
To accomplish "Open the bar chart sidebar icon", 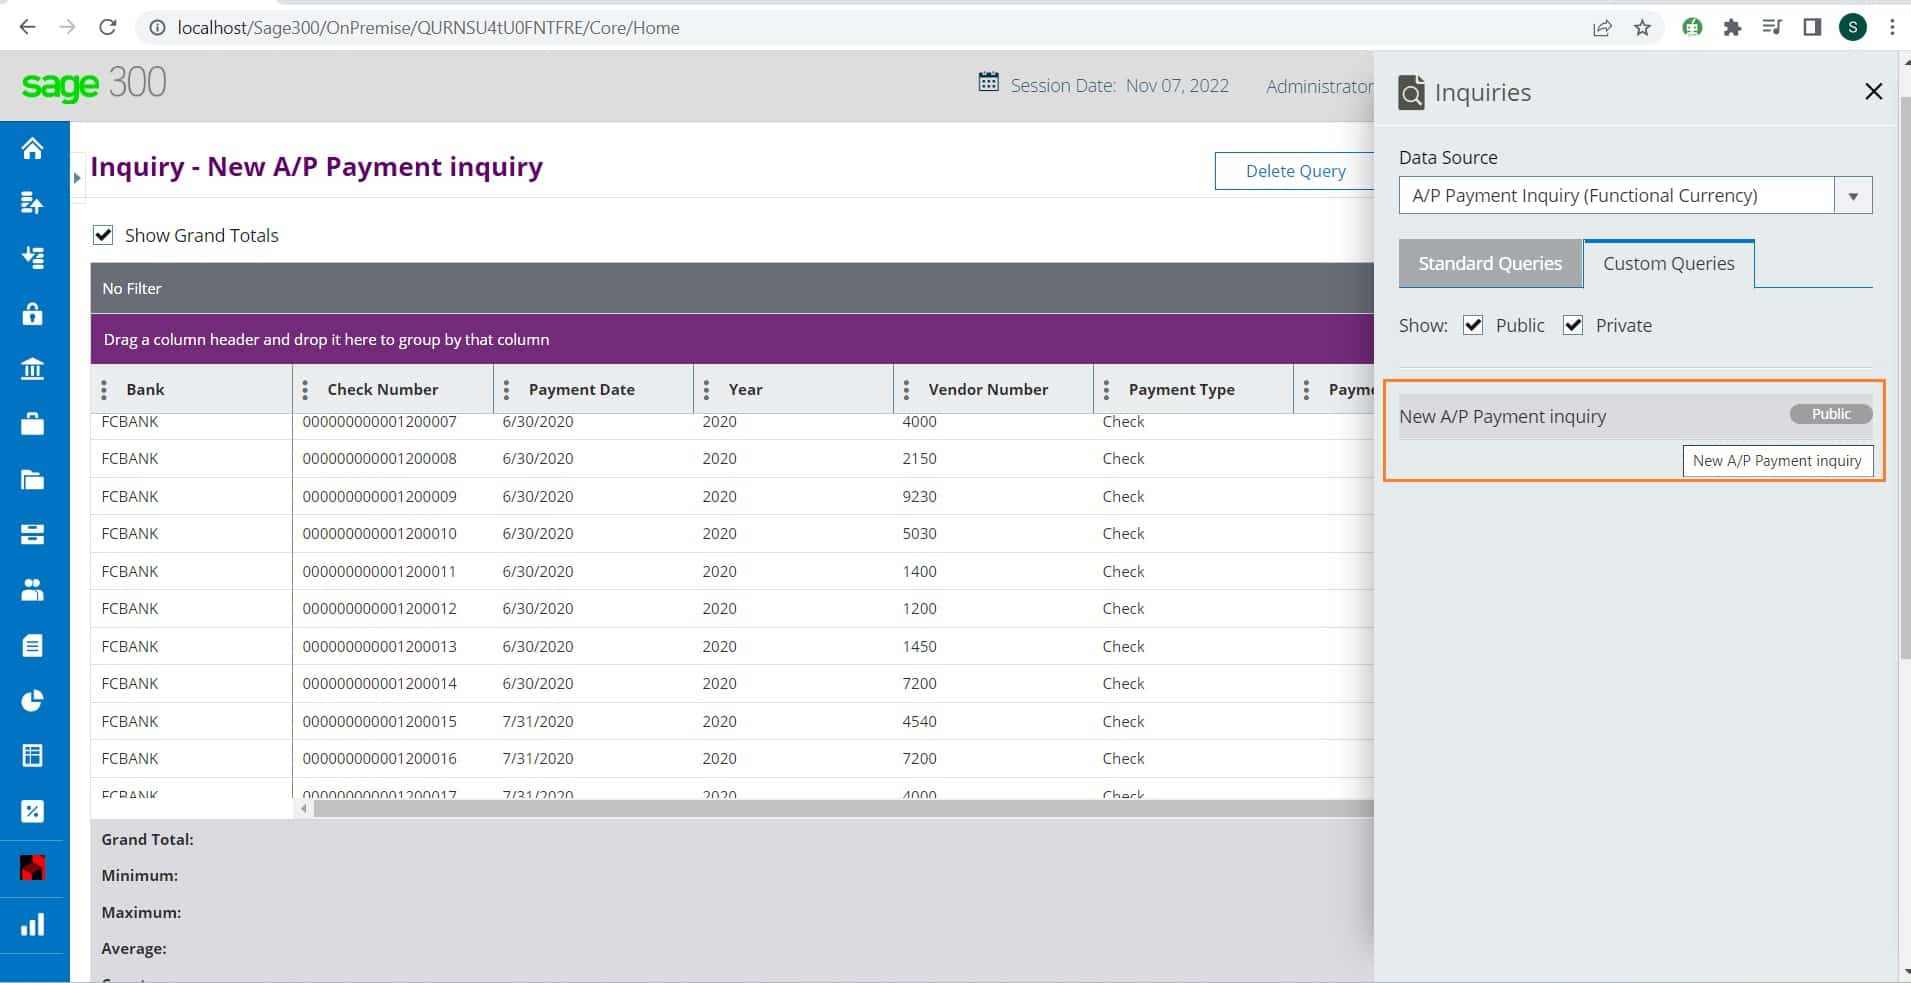I will tap(32, 924).
